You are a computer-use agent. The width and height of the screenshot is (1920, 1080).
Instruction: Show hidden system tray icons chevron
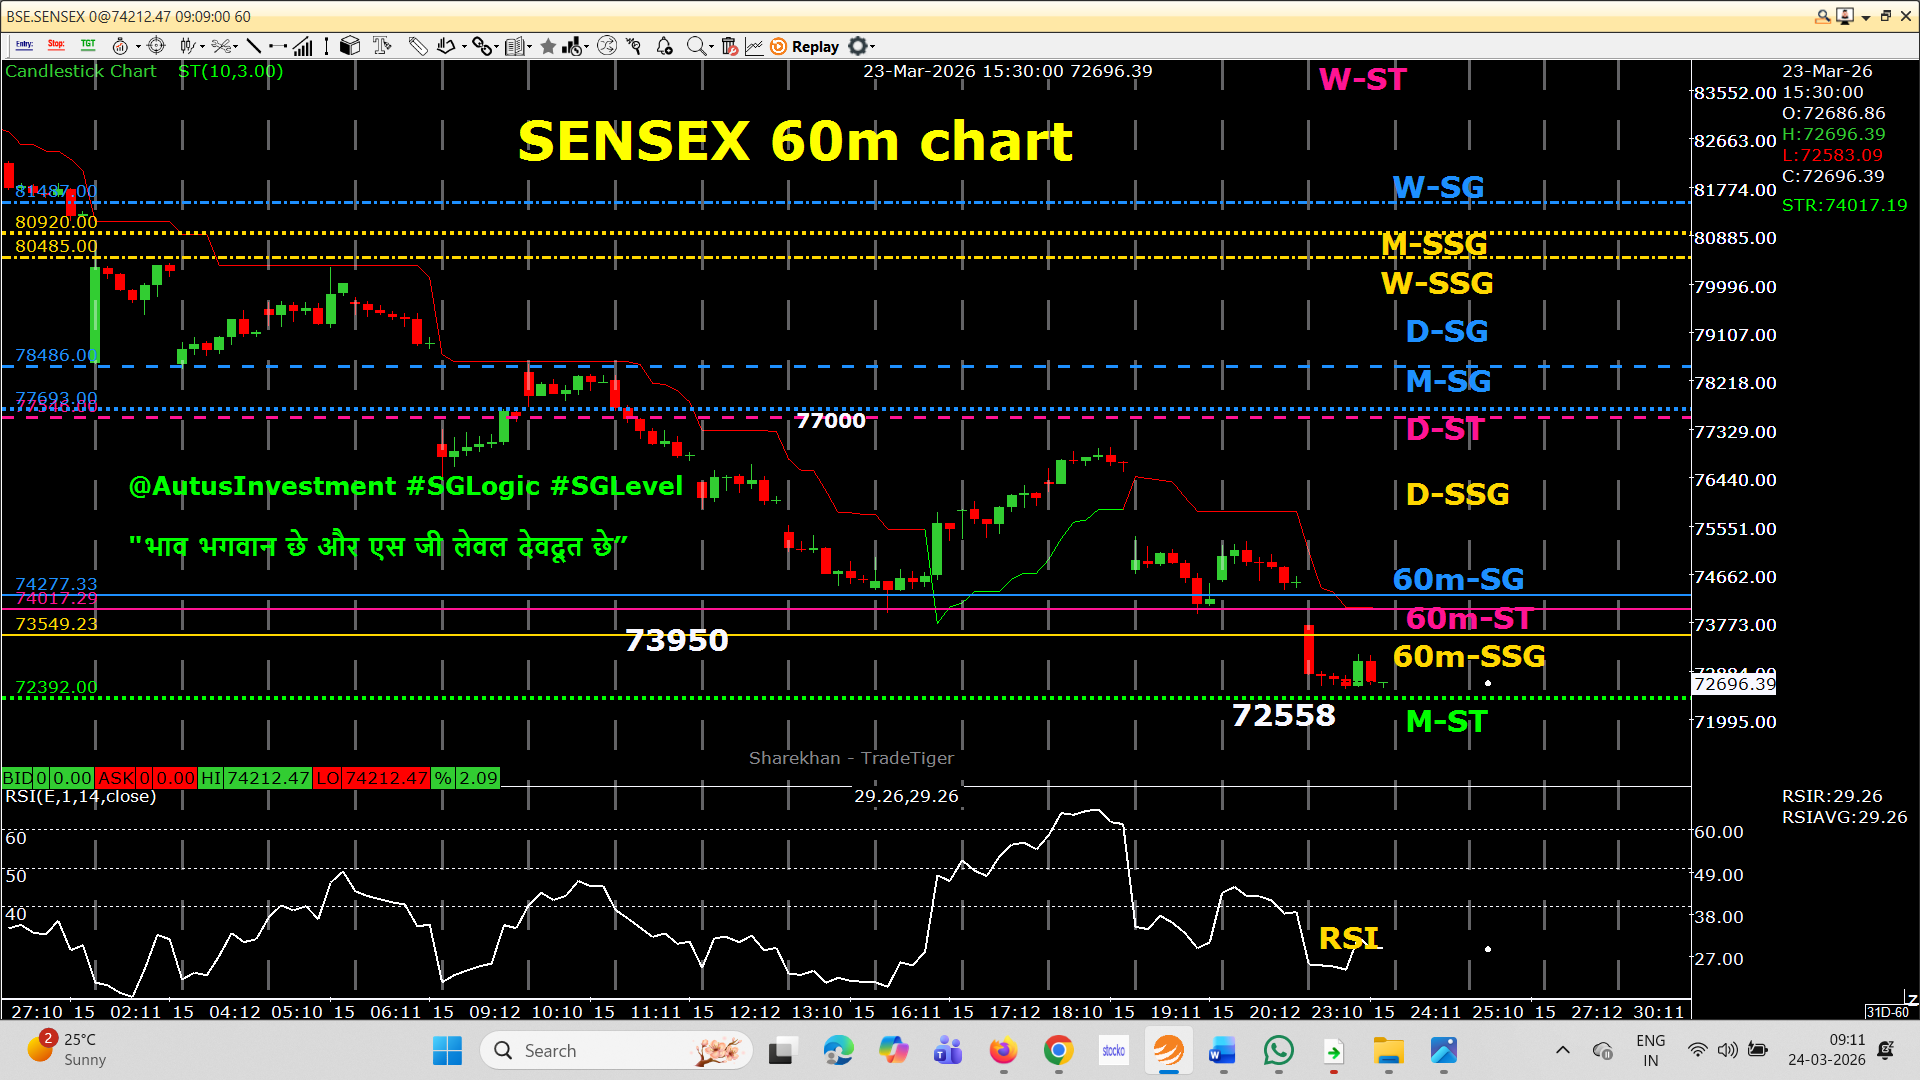[1562, 1051]
